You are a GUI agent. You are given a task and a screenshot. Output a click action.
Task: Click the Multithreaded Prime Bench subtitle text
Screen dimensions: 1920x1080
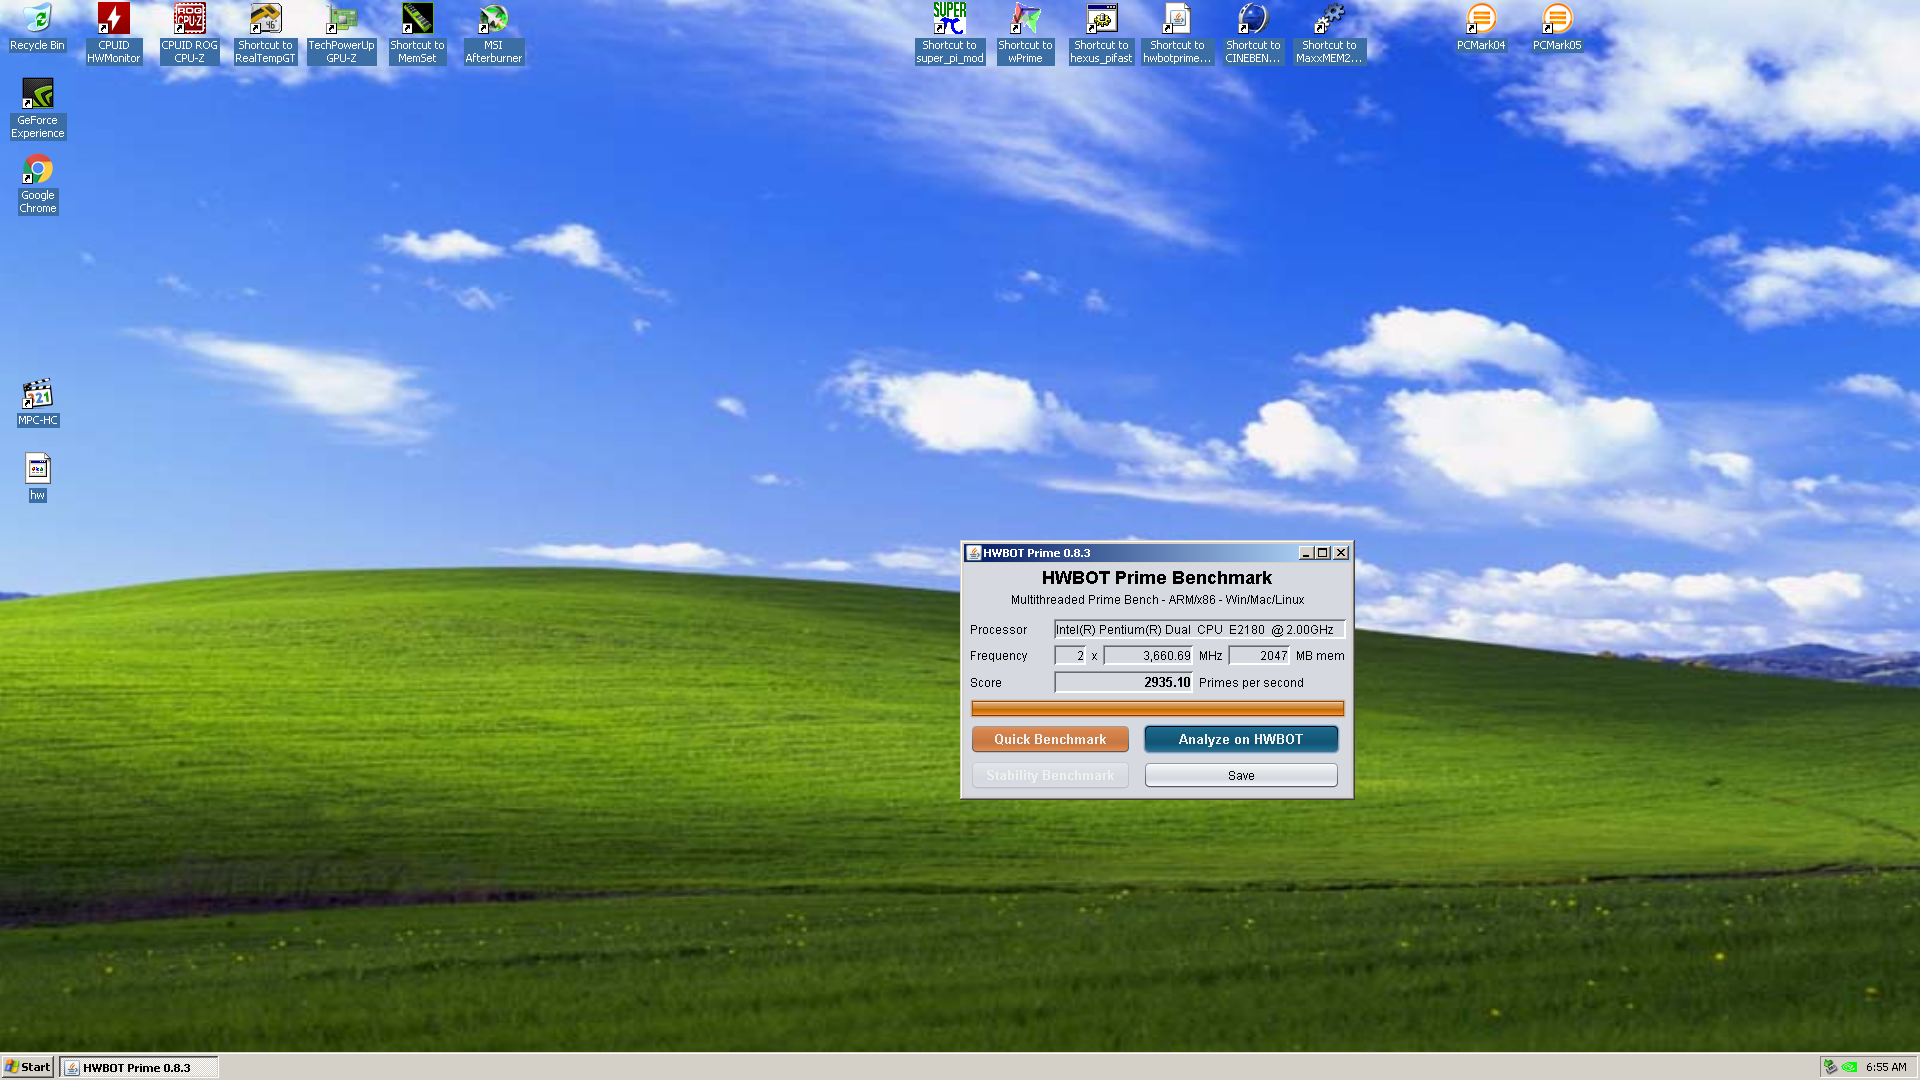pyautogui.click(x=1157, y=600)
